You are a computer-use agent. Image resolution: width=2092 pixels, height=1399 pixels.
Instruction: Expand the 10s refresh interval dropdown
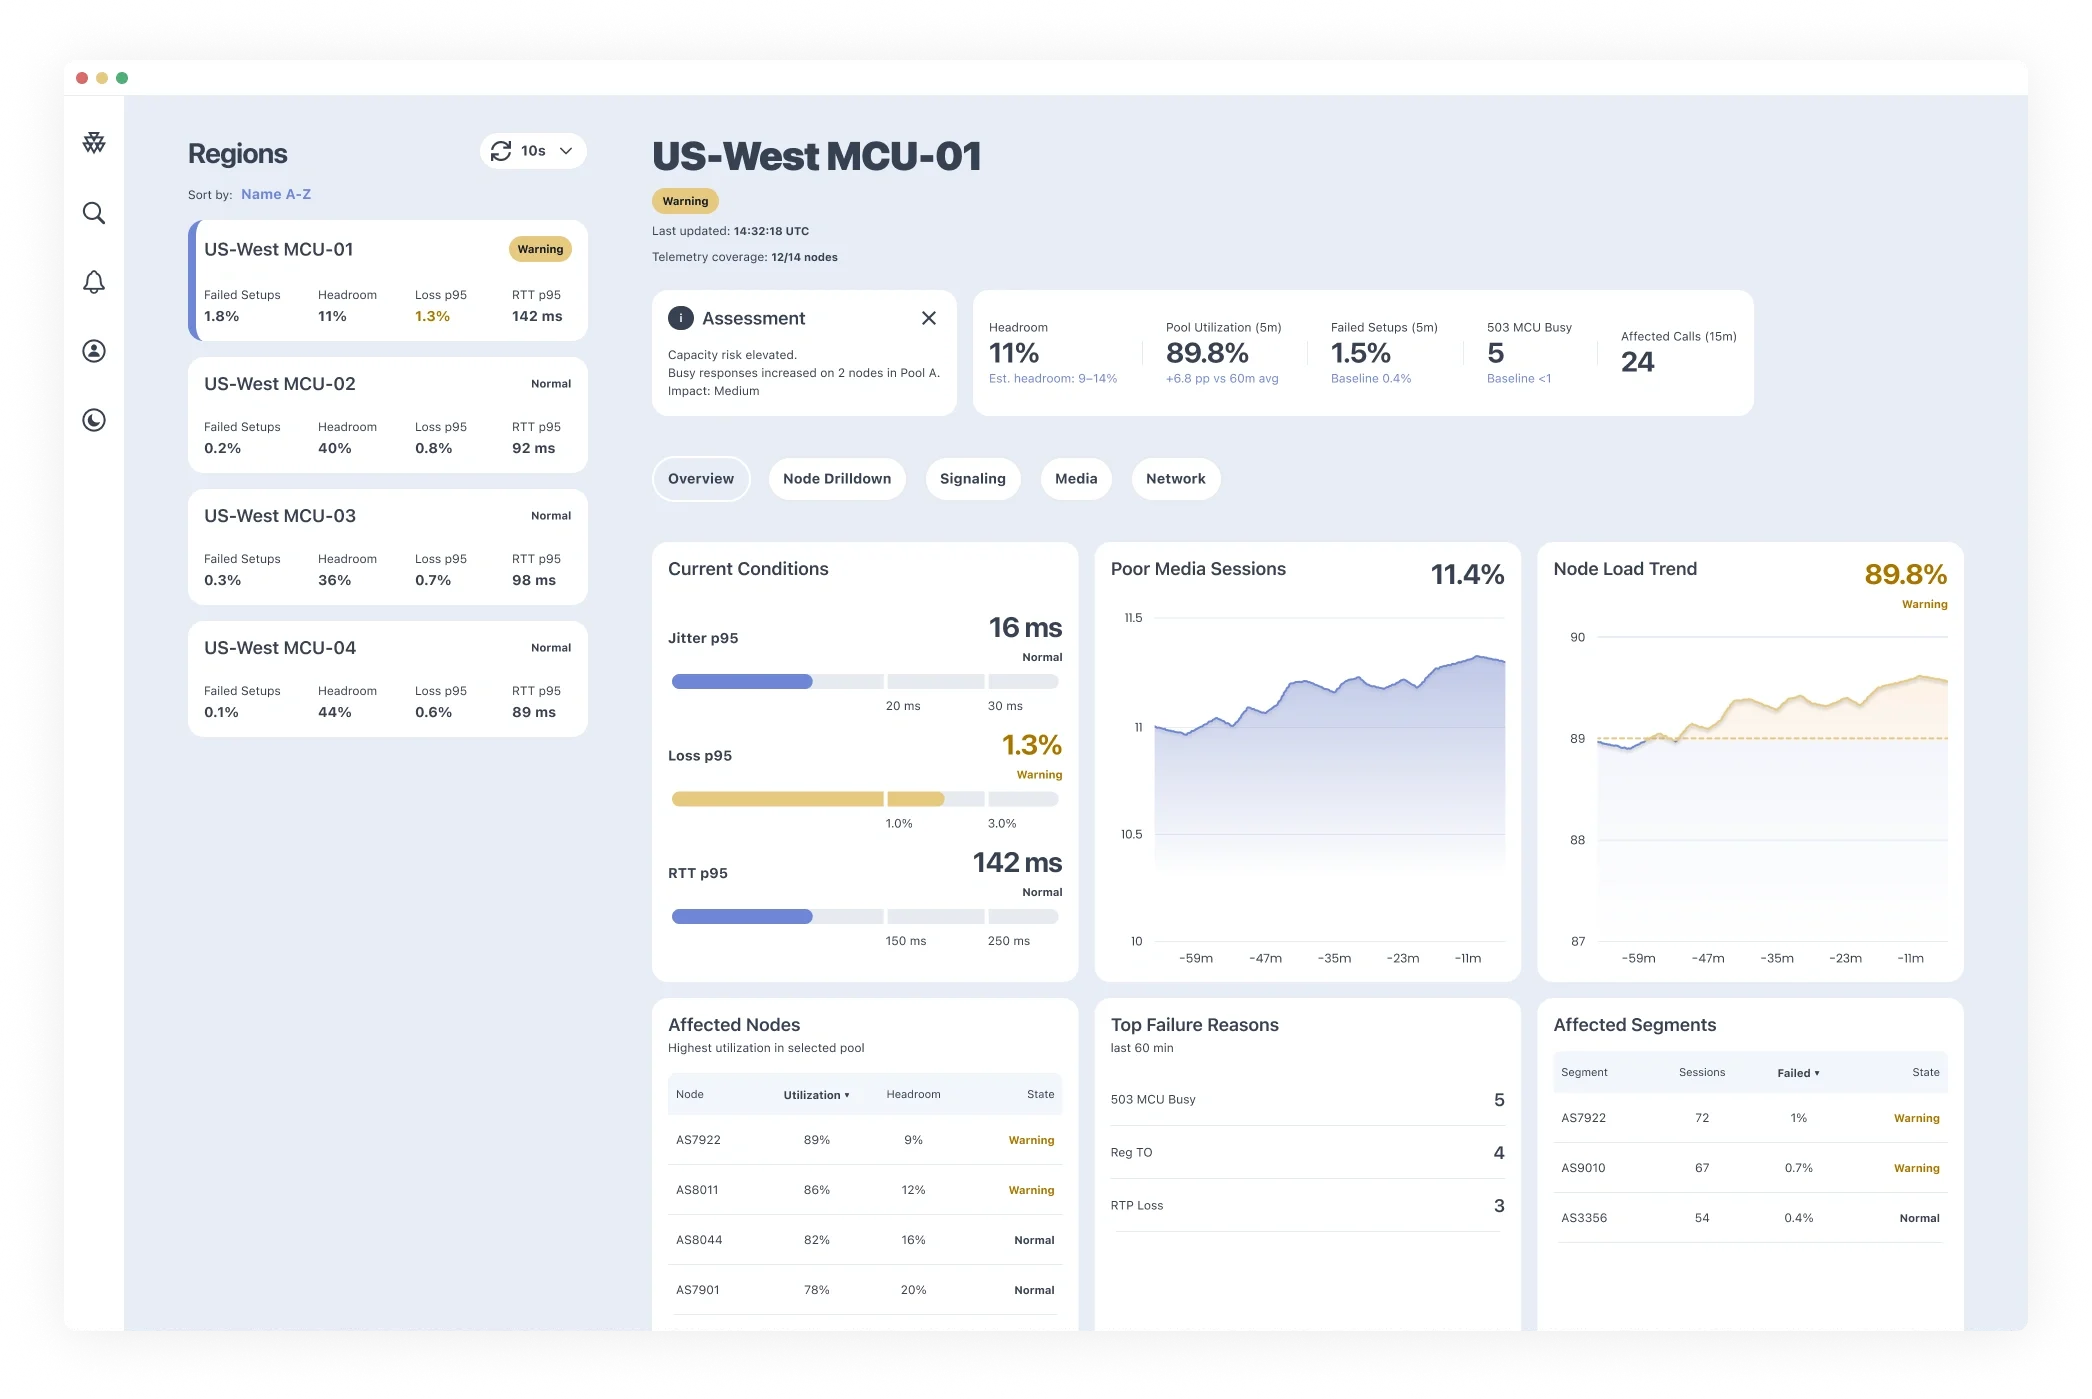pos(566,151)
